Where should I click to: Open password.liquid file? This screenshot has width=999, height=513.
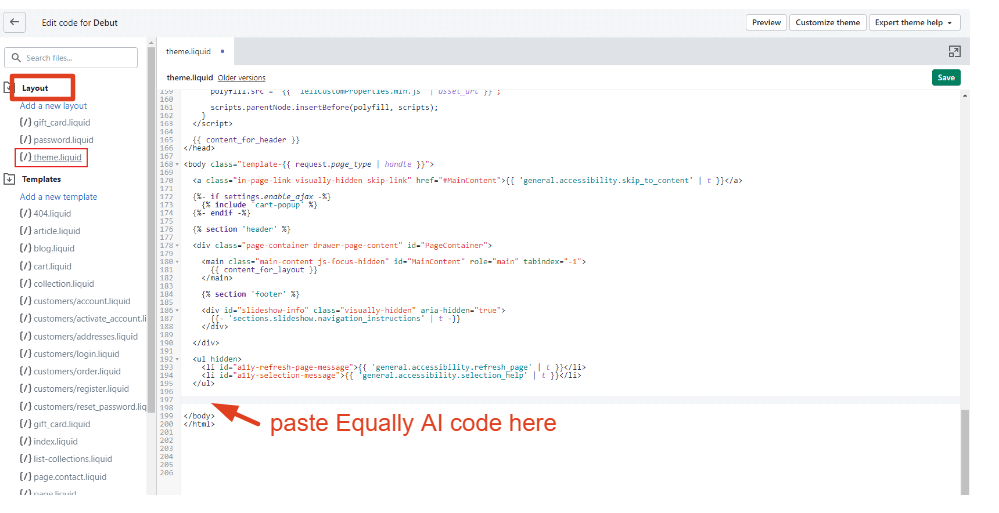tap(62, 140)
